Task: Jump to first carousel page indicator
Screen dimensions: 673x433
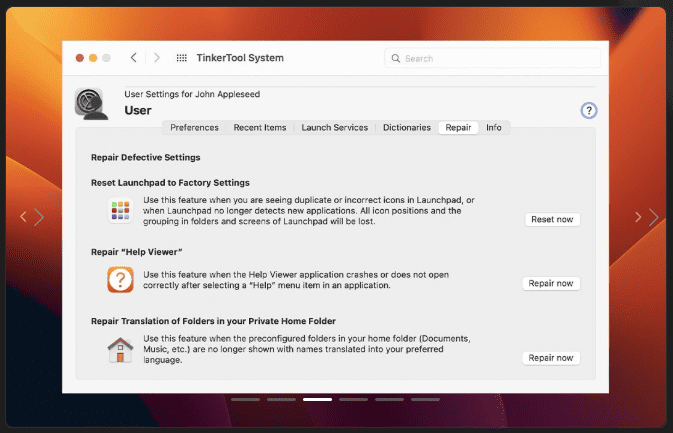Action: [246, 400]
